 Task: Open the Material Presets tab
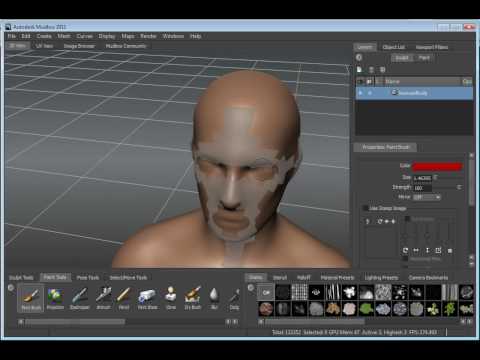tap(337, 277)
